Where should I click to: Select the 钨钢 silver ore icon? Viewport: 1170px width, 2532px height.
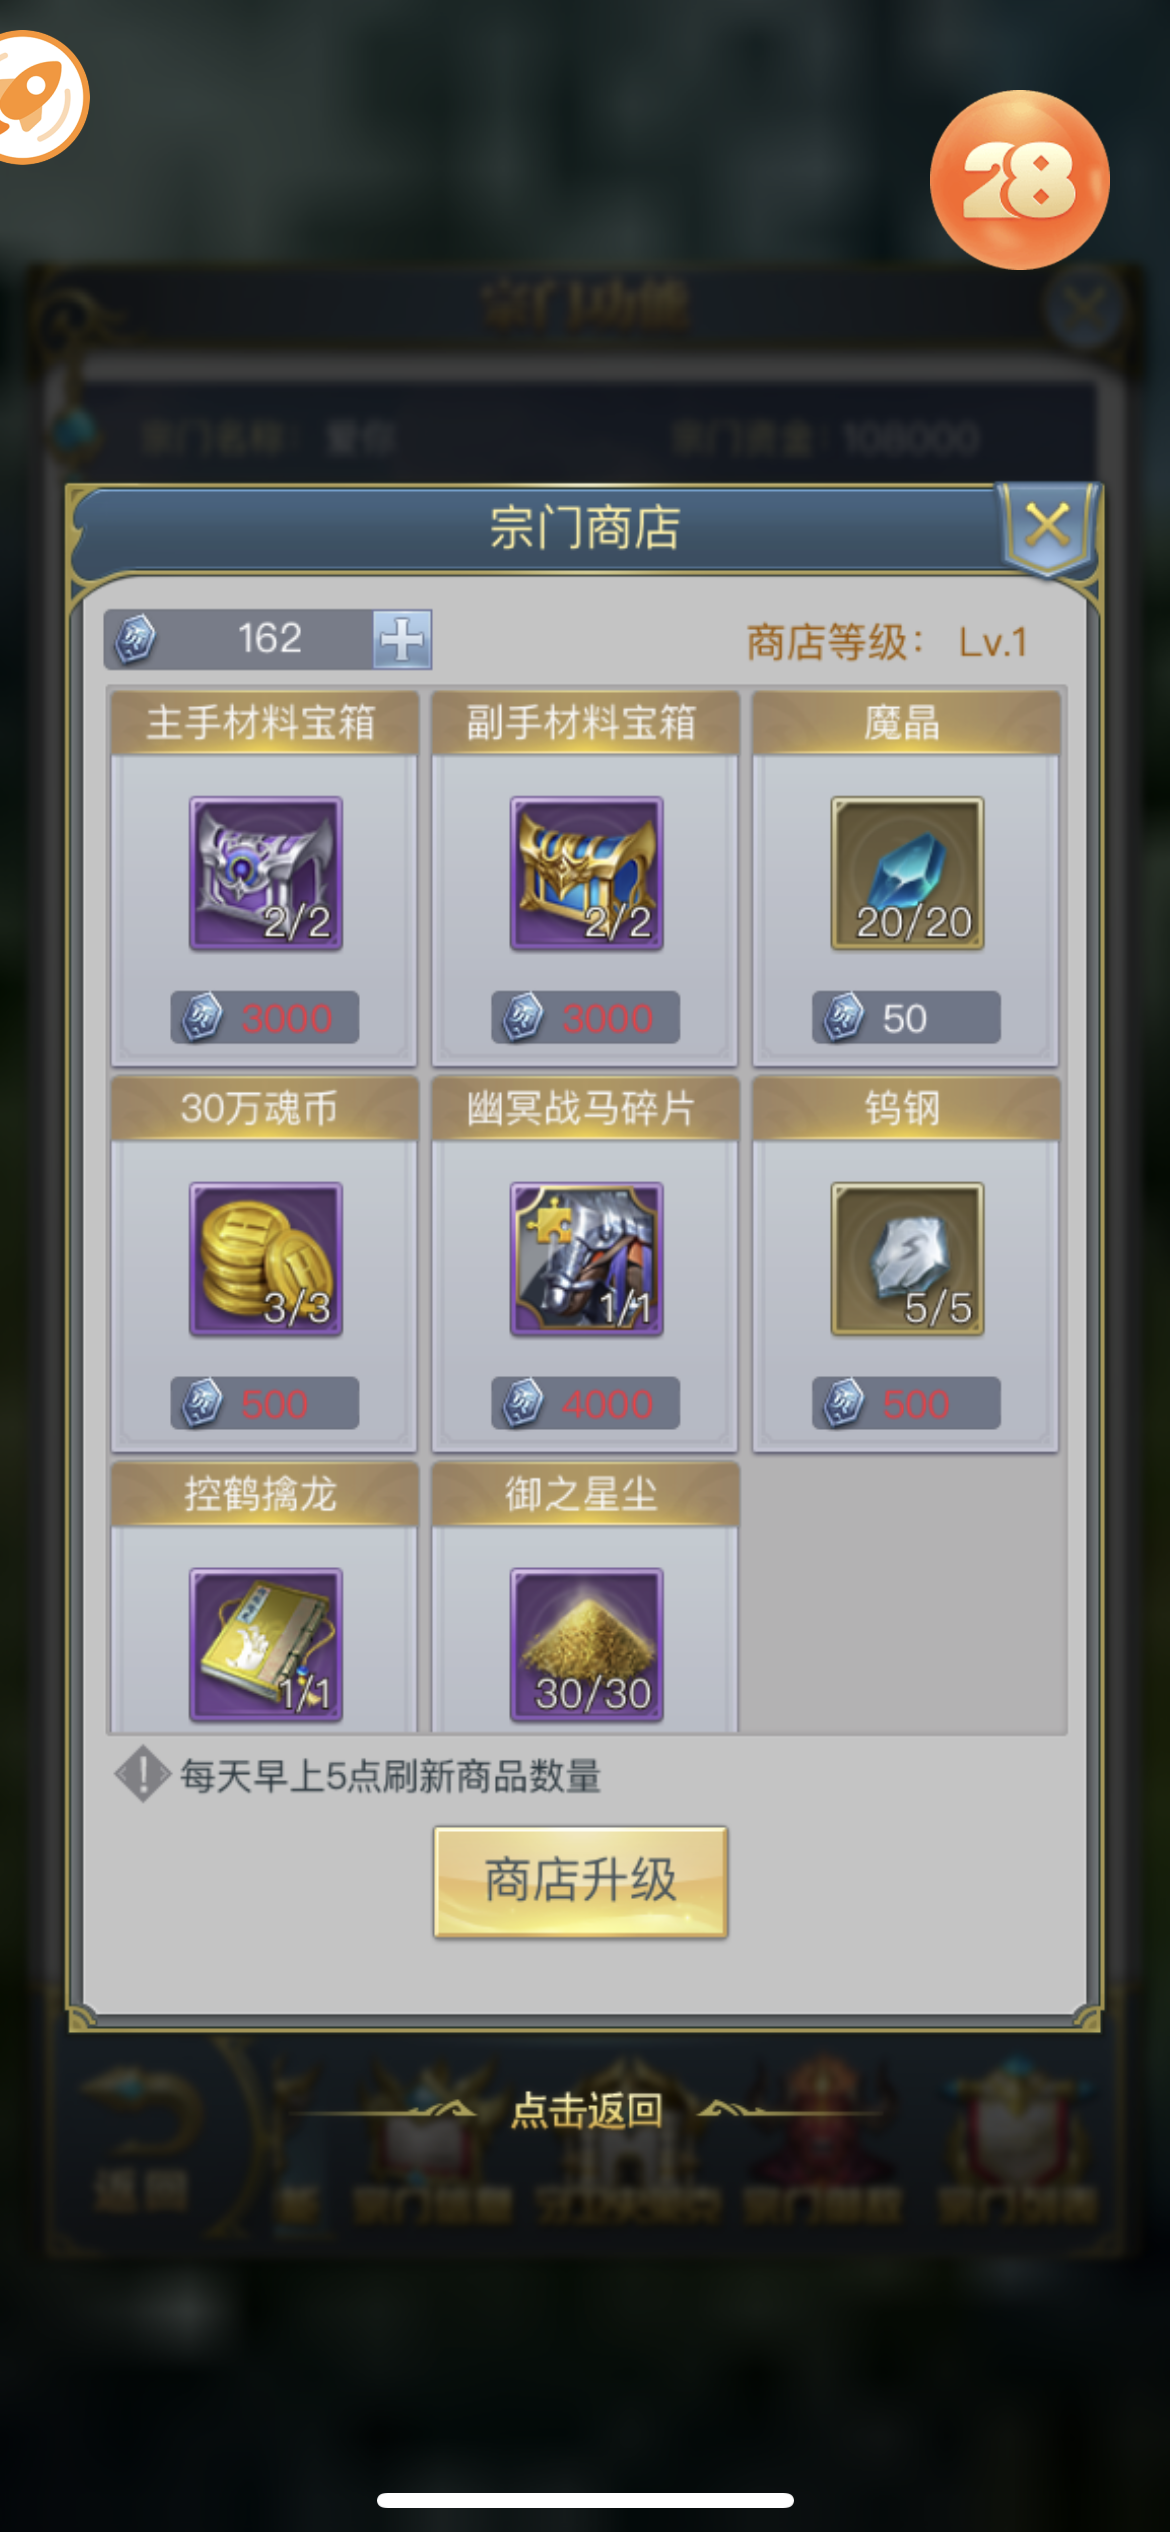pyautogui.click(x=907, y=1259)
